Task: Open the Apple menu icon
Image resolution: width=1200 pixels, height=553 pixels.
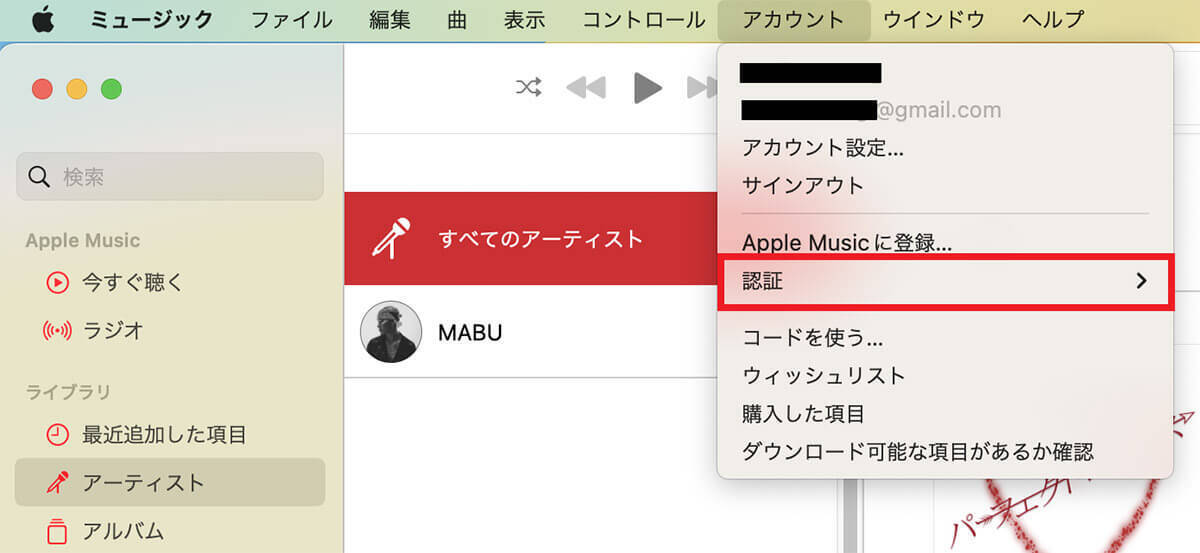Action: click(x=43, y=19)
